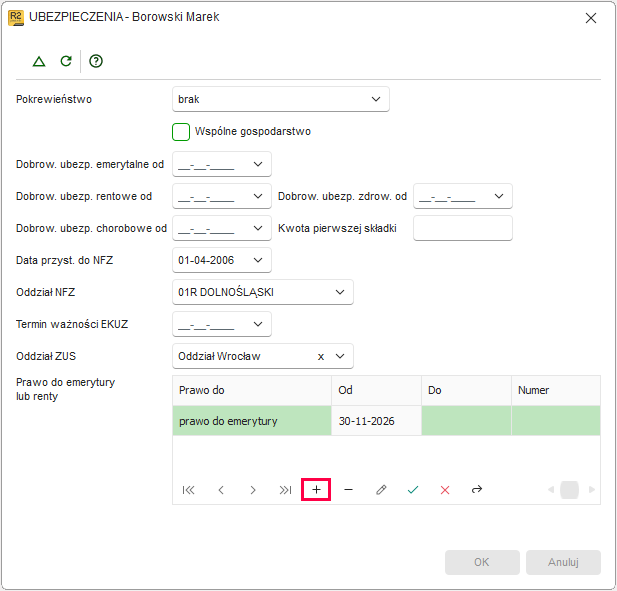617x591 pixels.
Task: Click the Kwota pierwszej składki field
Action: [x=462, y=228]
